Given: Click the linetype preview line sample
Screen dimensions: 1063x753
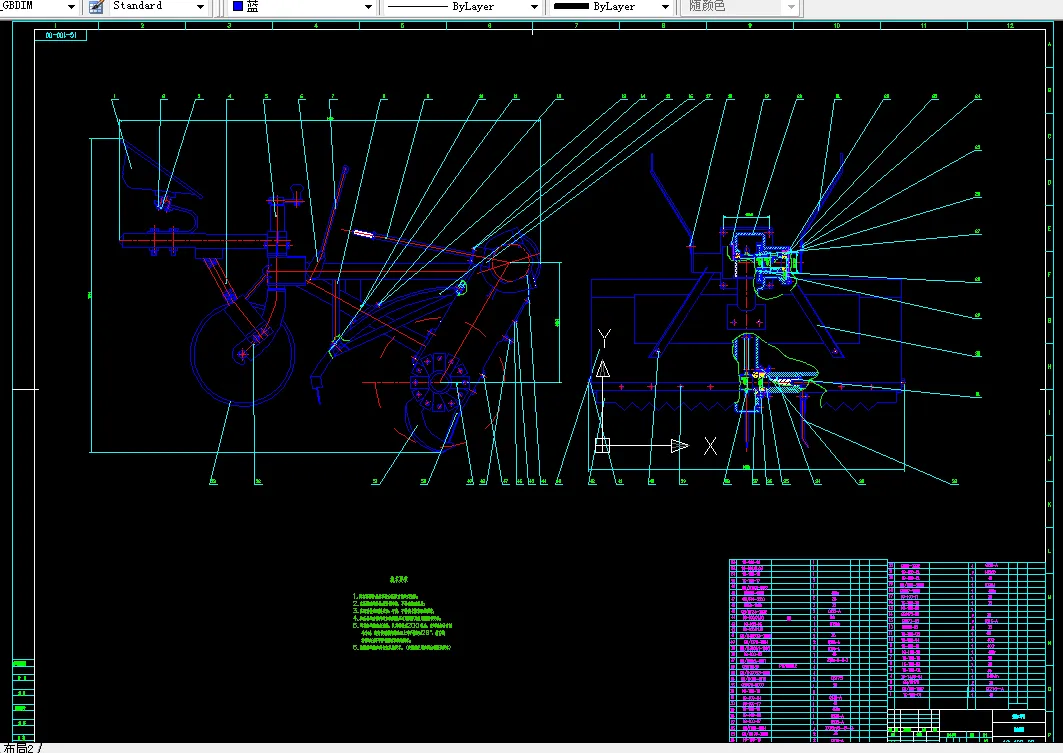Looking at the screenshot, I should [x=417, y=7].
